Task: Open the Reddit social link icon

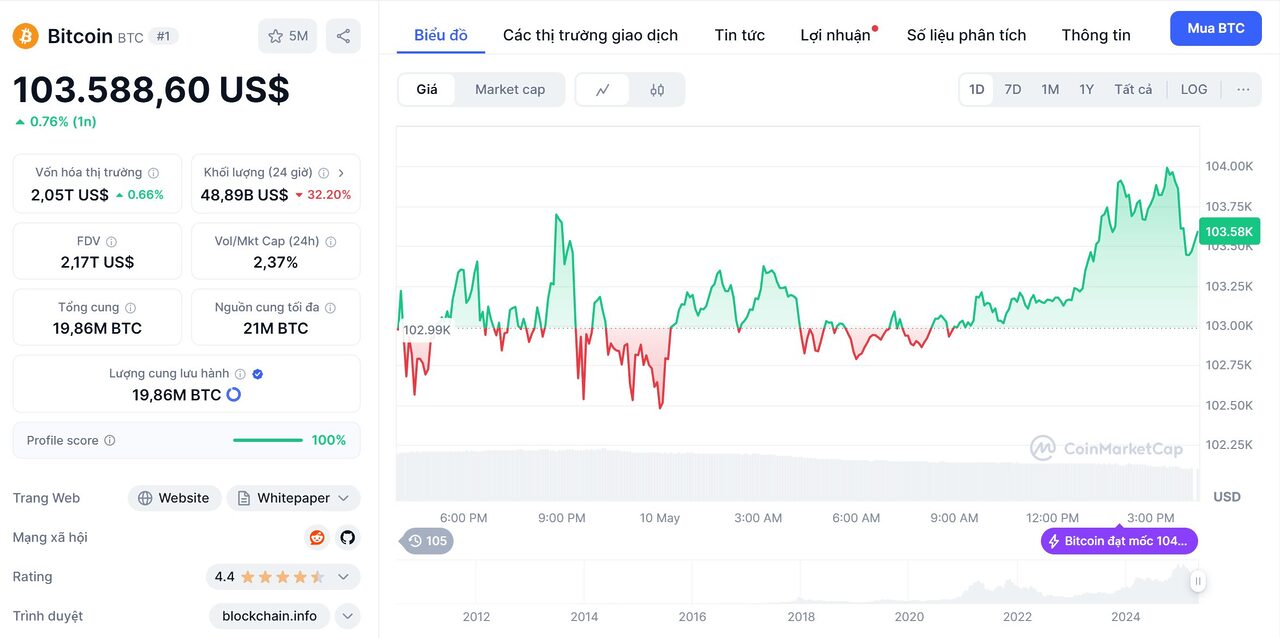Action: click(317, 538)
